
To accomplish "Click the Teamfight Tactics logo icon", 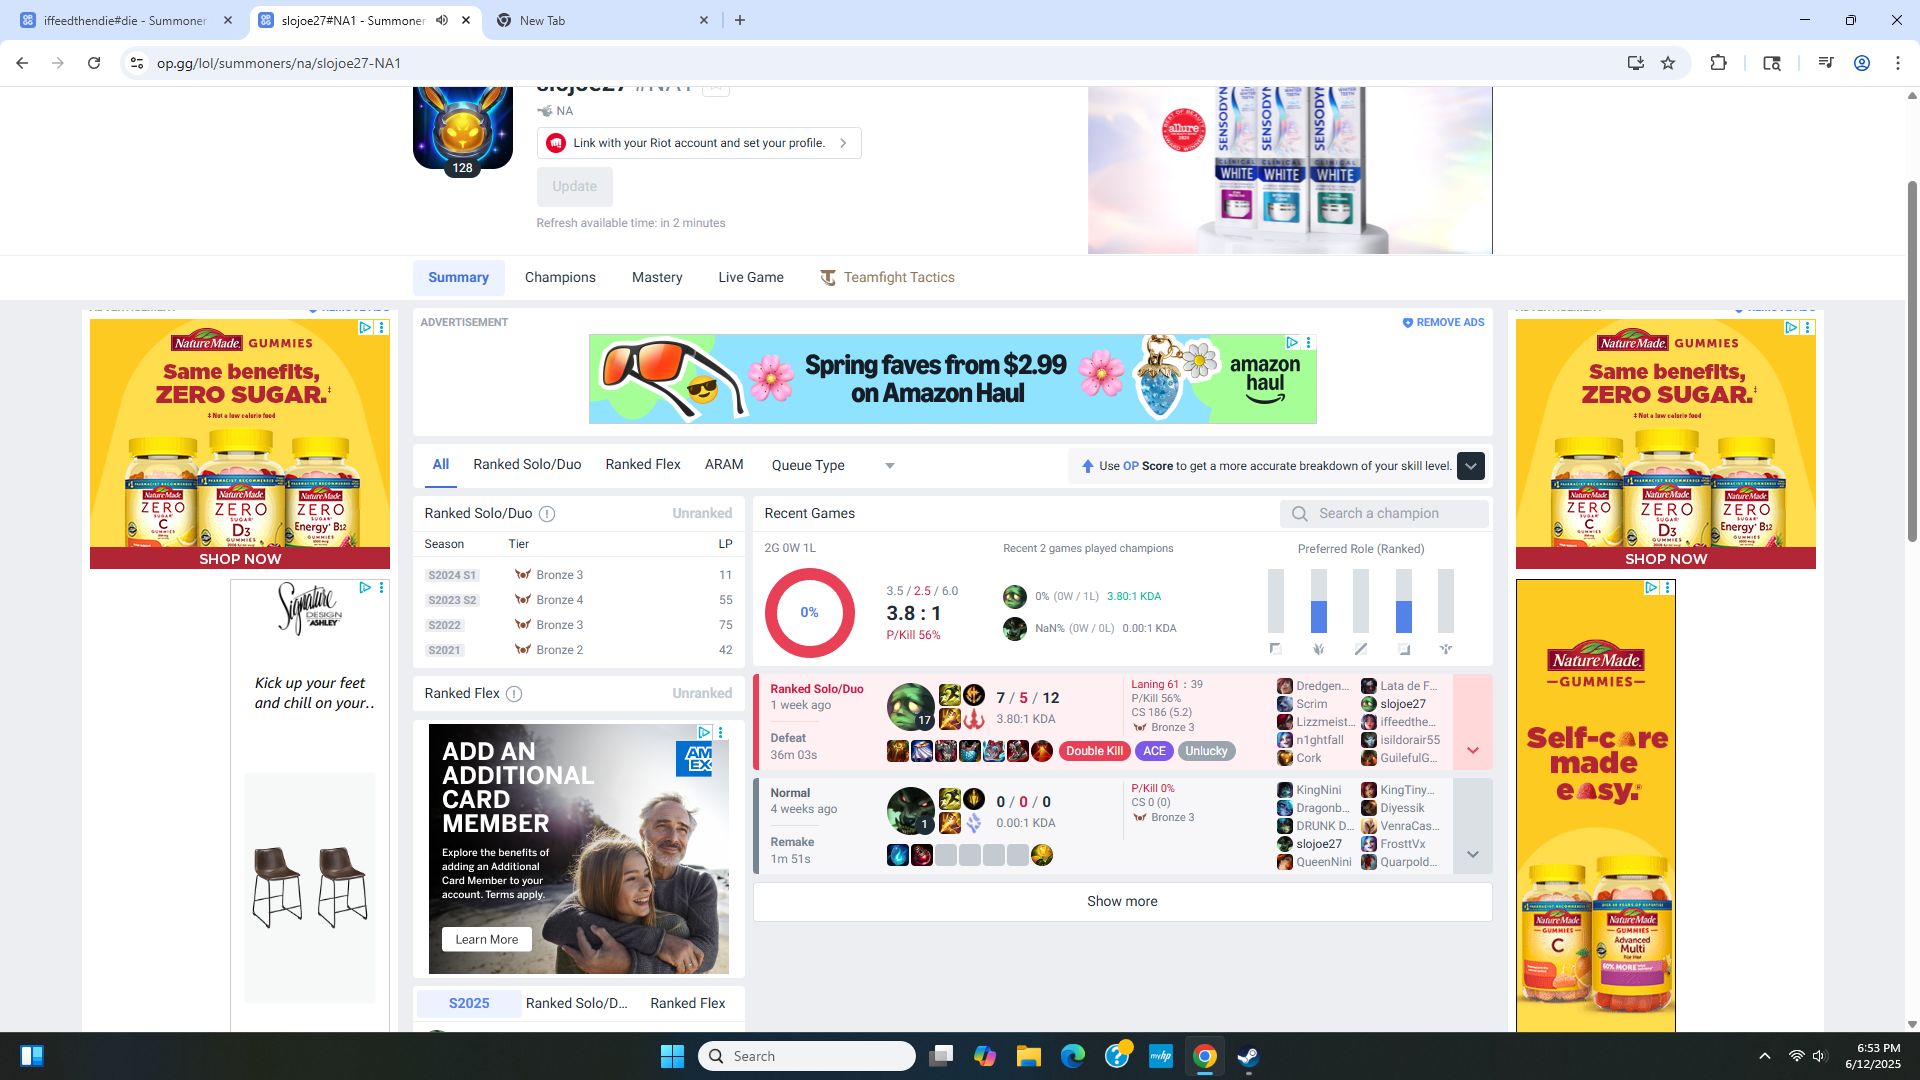I will [x=828, y=278].
